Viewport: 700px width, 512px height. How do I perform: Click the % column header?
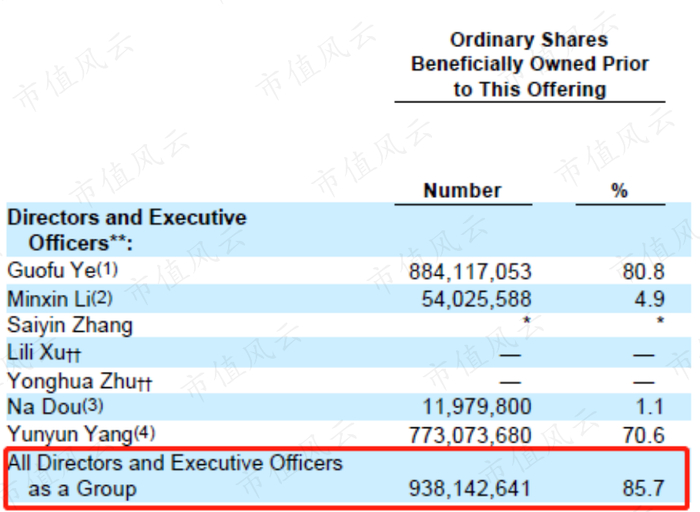point(620,190)
